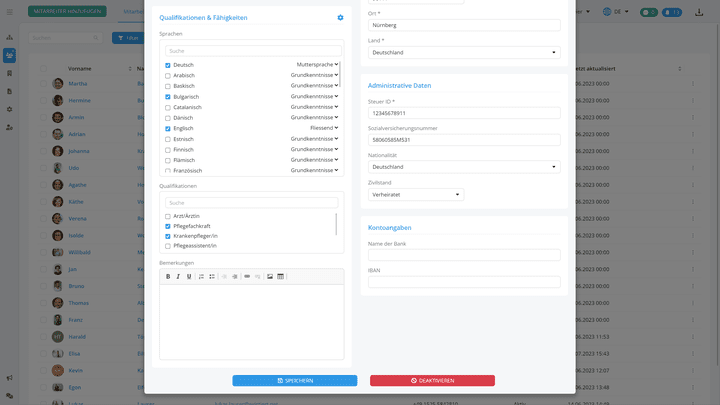Image resolution: width=720 pixels, height=405 pixels.
Task: Click the Speichern button
Action: [x=294, y=381]
